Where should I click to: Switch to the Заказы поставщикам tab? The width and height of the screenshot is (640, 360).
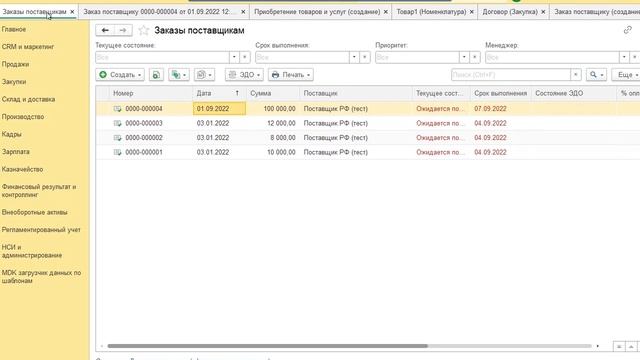34,12
